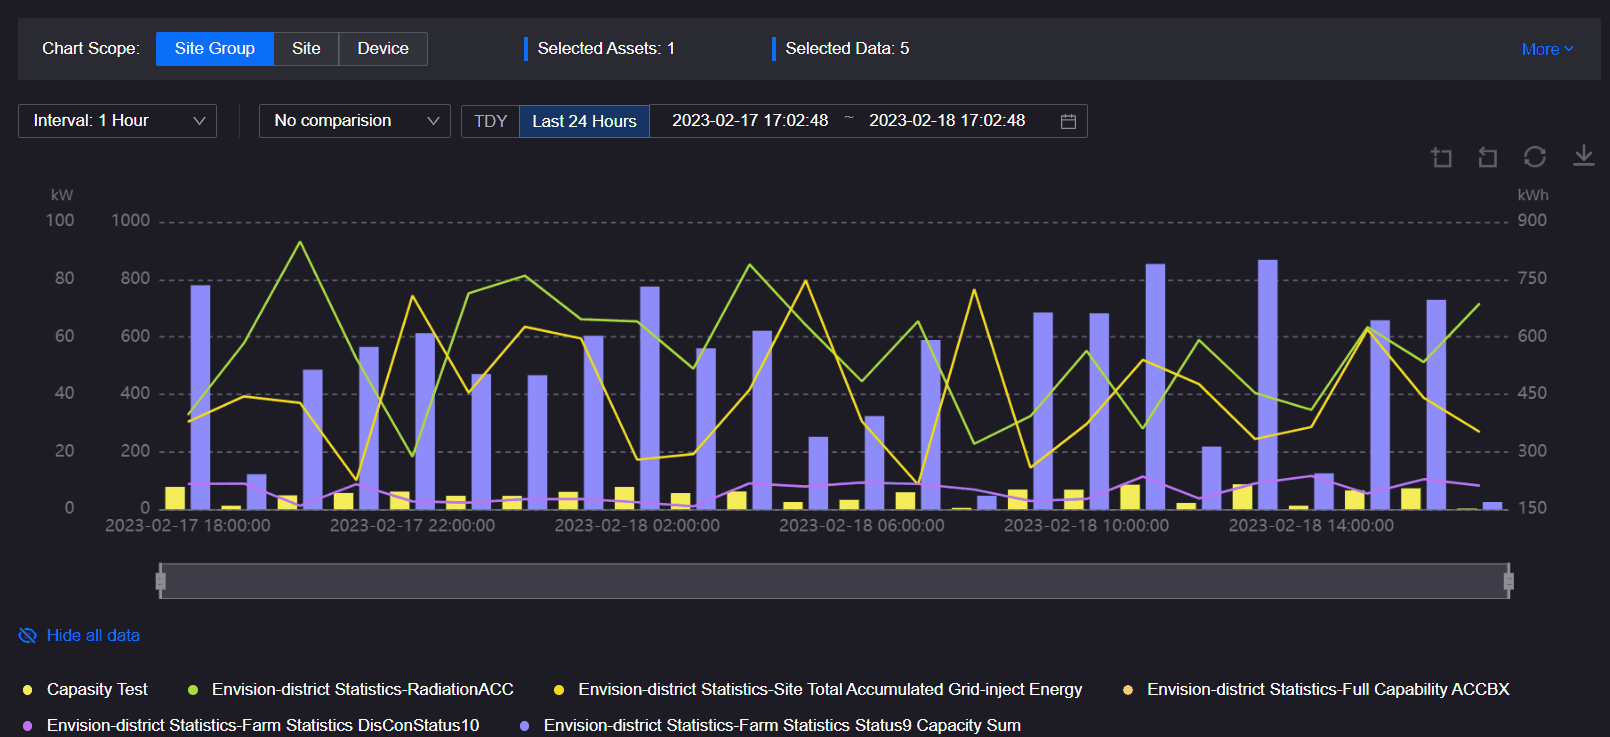
Task: Toggle the RadiationACC legend series
Action: tap(362, 690)
